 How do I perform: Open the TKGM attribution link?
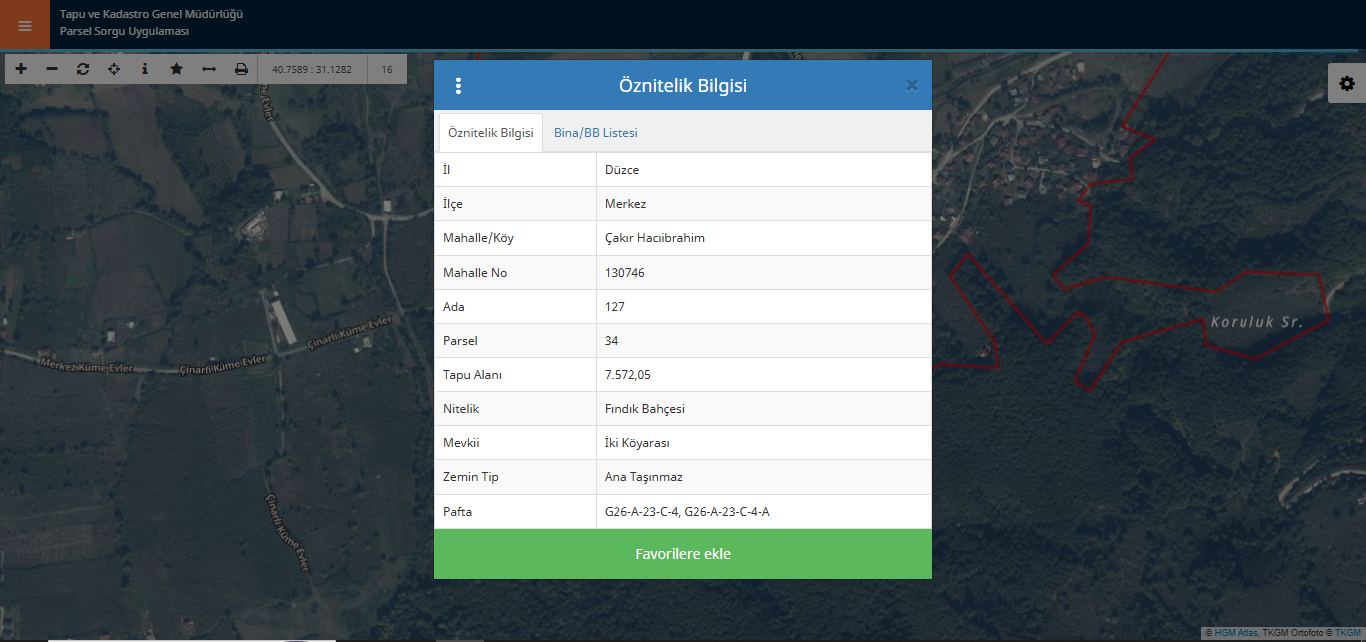click(1347, 633)
